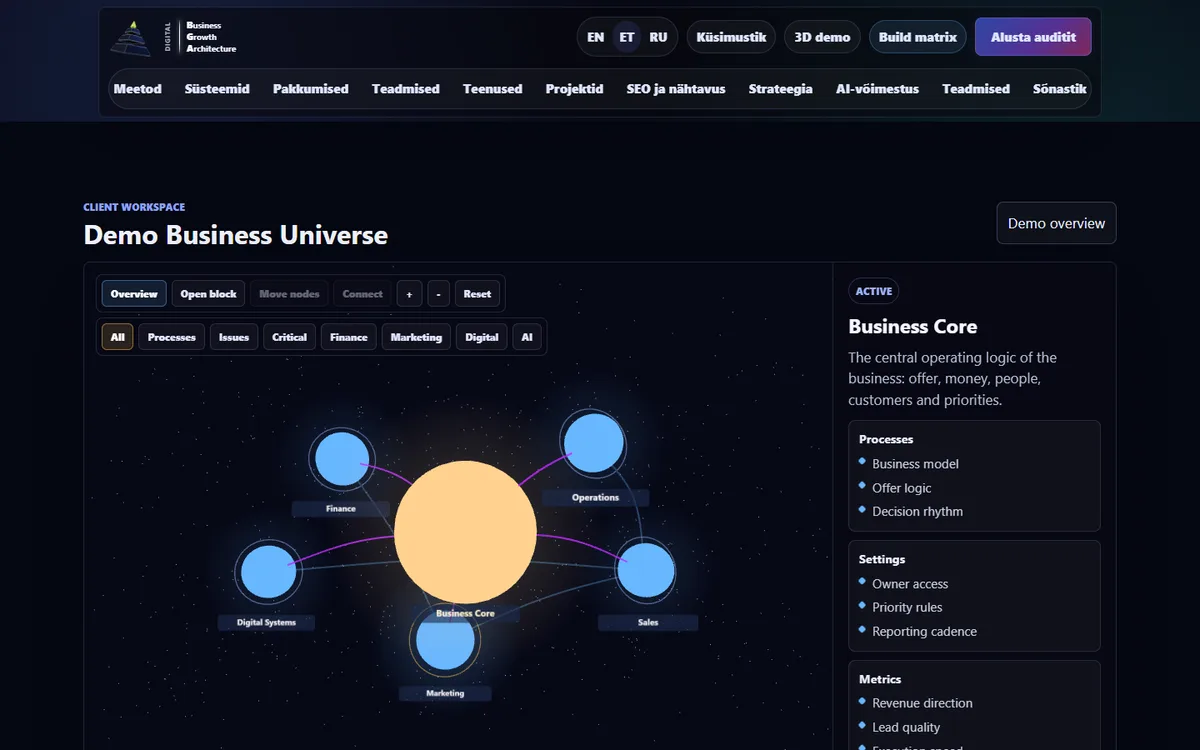Select the ET language option
The image size is (1200, 750).
(627, 37)
